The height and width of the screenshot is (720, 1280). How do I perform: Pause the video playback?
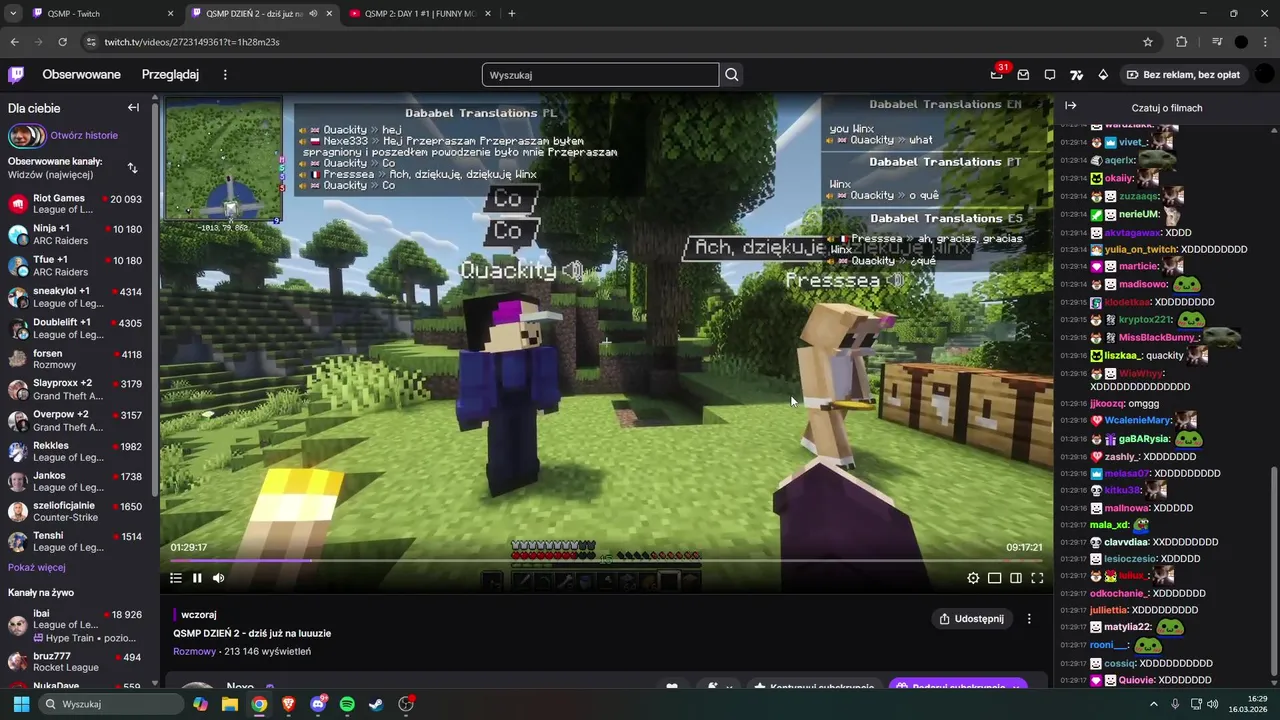[x=197, y=578]
